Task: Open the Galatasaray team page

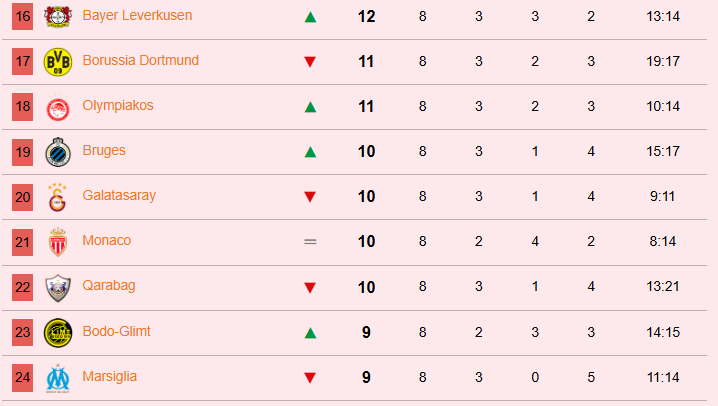Action: pyautogui.click(x=119, y=196)
